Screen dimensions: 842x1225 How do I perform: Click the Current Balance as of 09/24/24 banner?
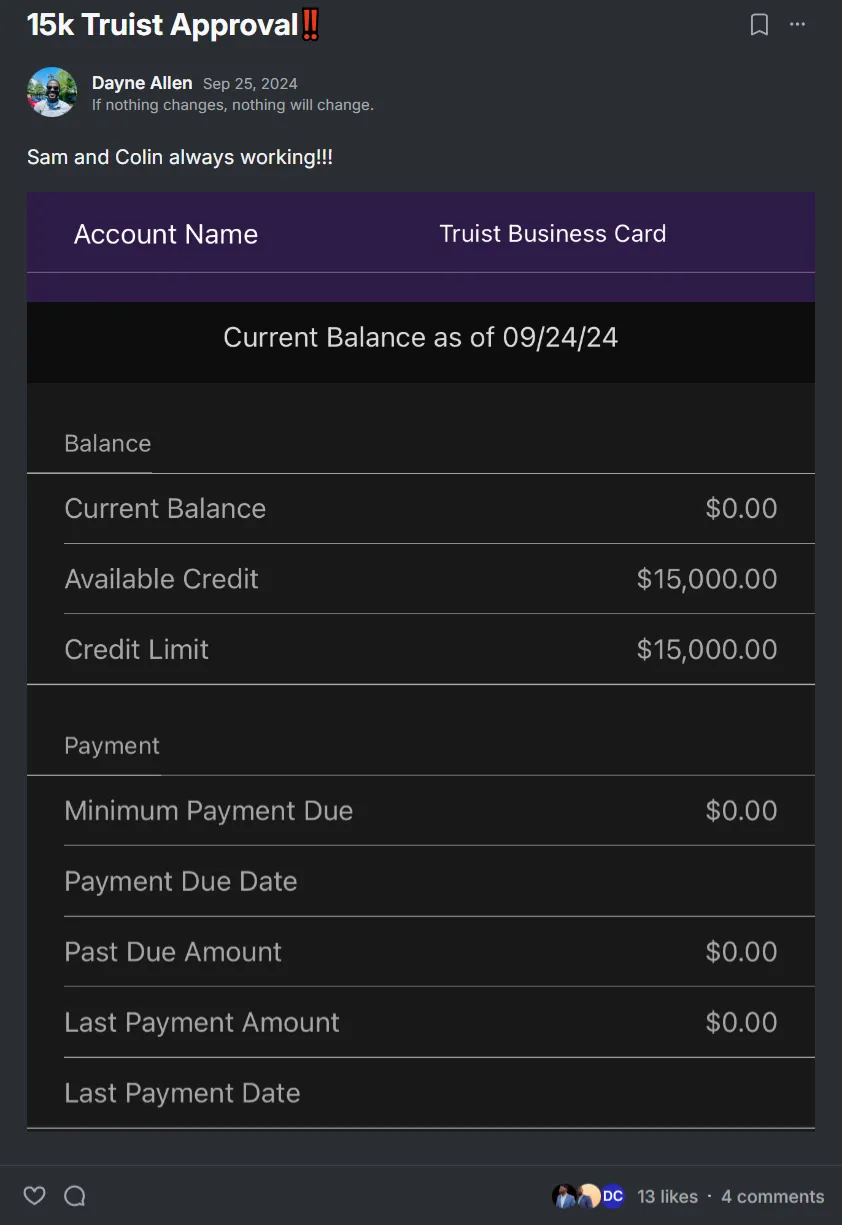[420, 338]
